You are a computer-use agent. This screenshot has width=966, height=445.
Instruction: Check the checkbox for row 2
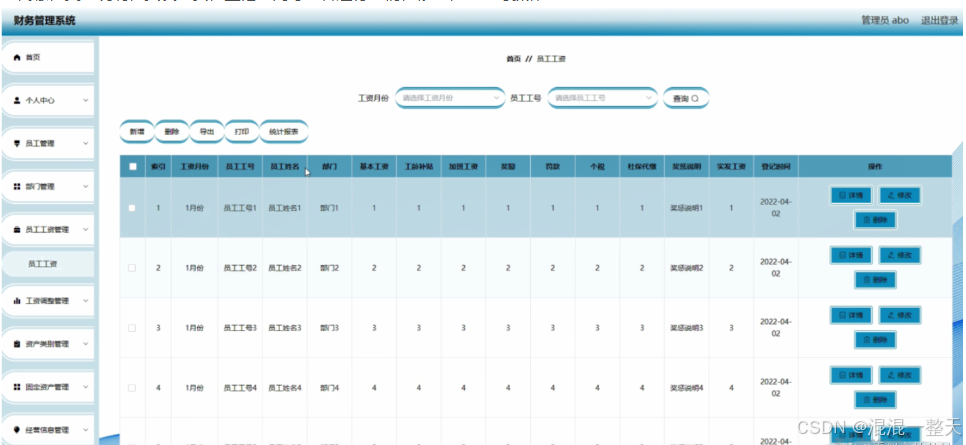pyautogui.click(x=132, y=268)
